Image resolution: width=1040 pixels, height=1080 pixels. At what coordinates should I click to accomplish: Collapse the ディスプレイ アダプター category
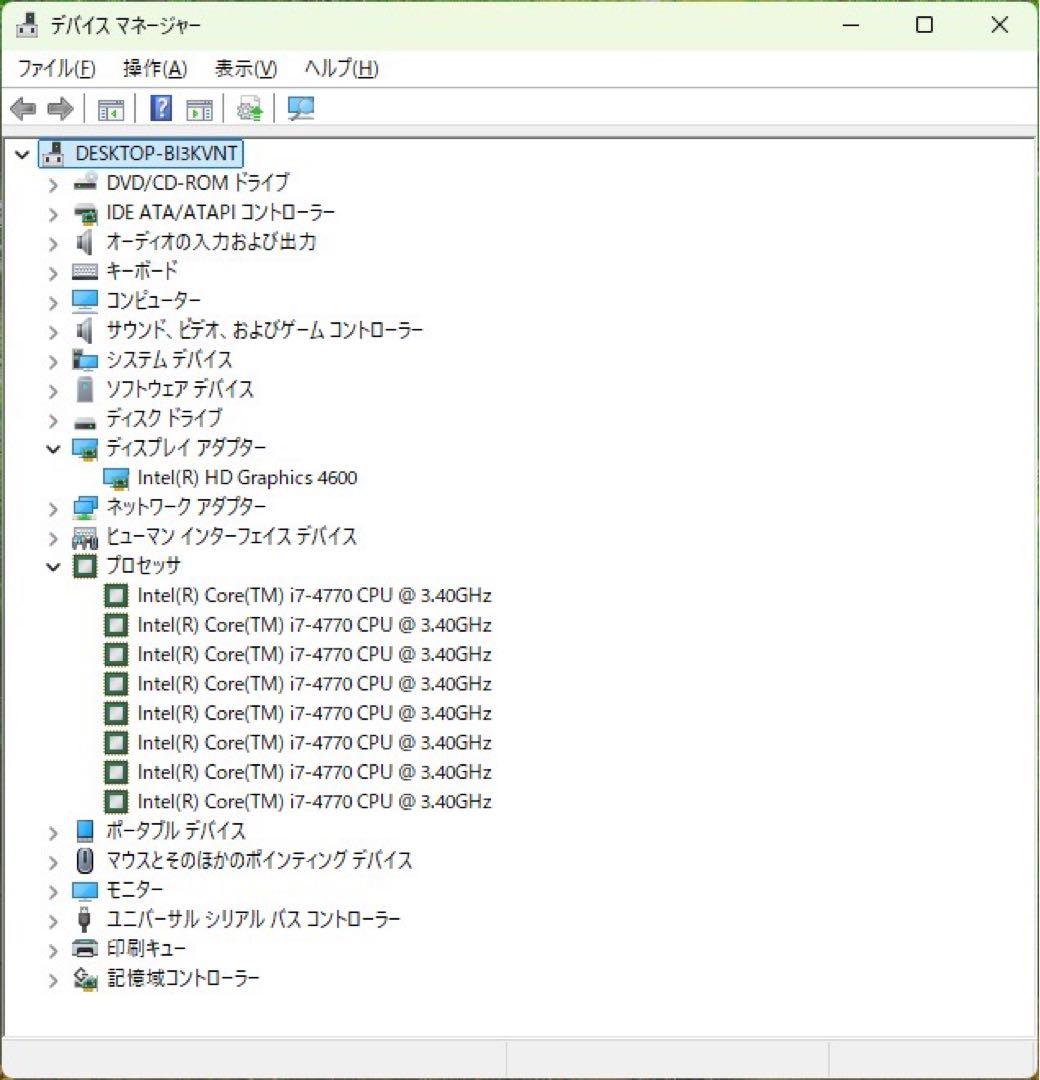pyautogui.click(x=52, y=448)
